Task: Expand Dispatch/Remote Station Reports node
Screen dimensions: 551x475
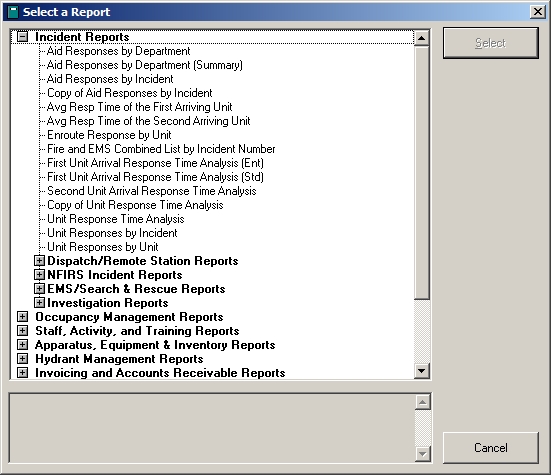Action: point(39,261)
